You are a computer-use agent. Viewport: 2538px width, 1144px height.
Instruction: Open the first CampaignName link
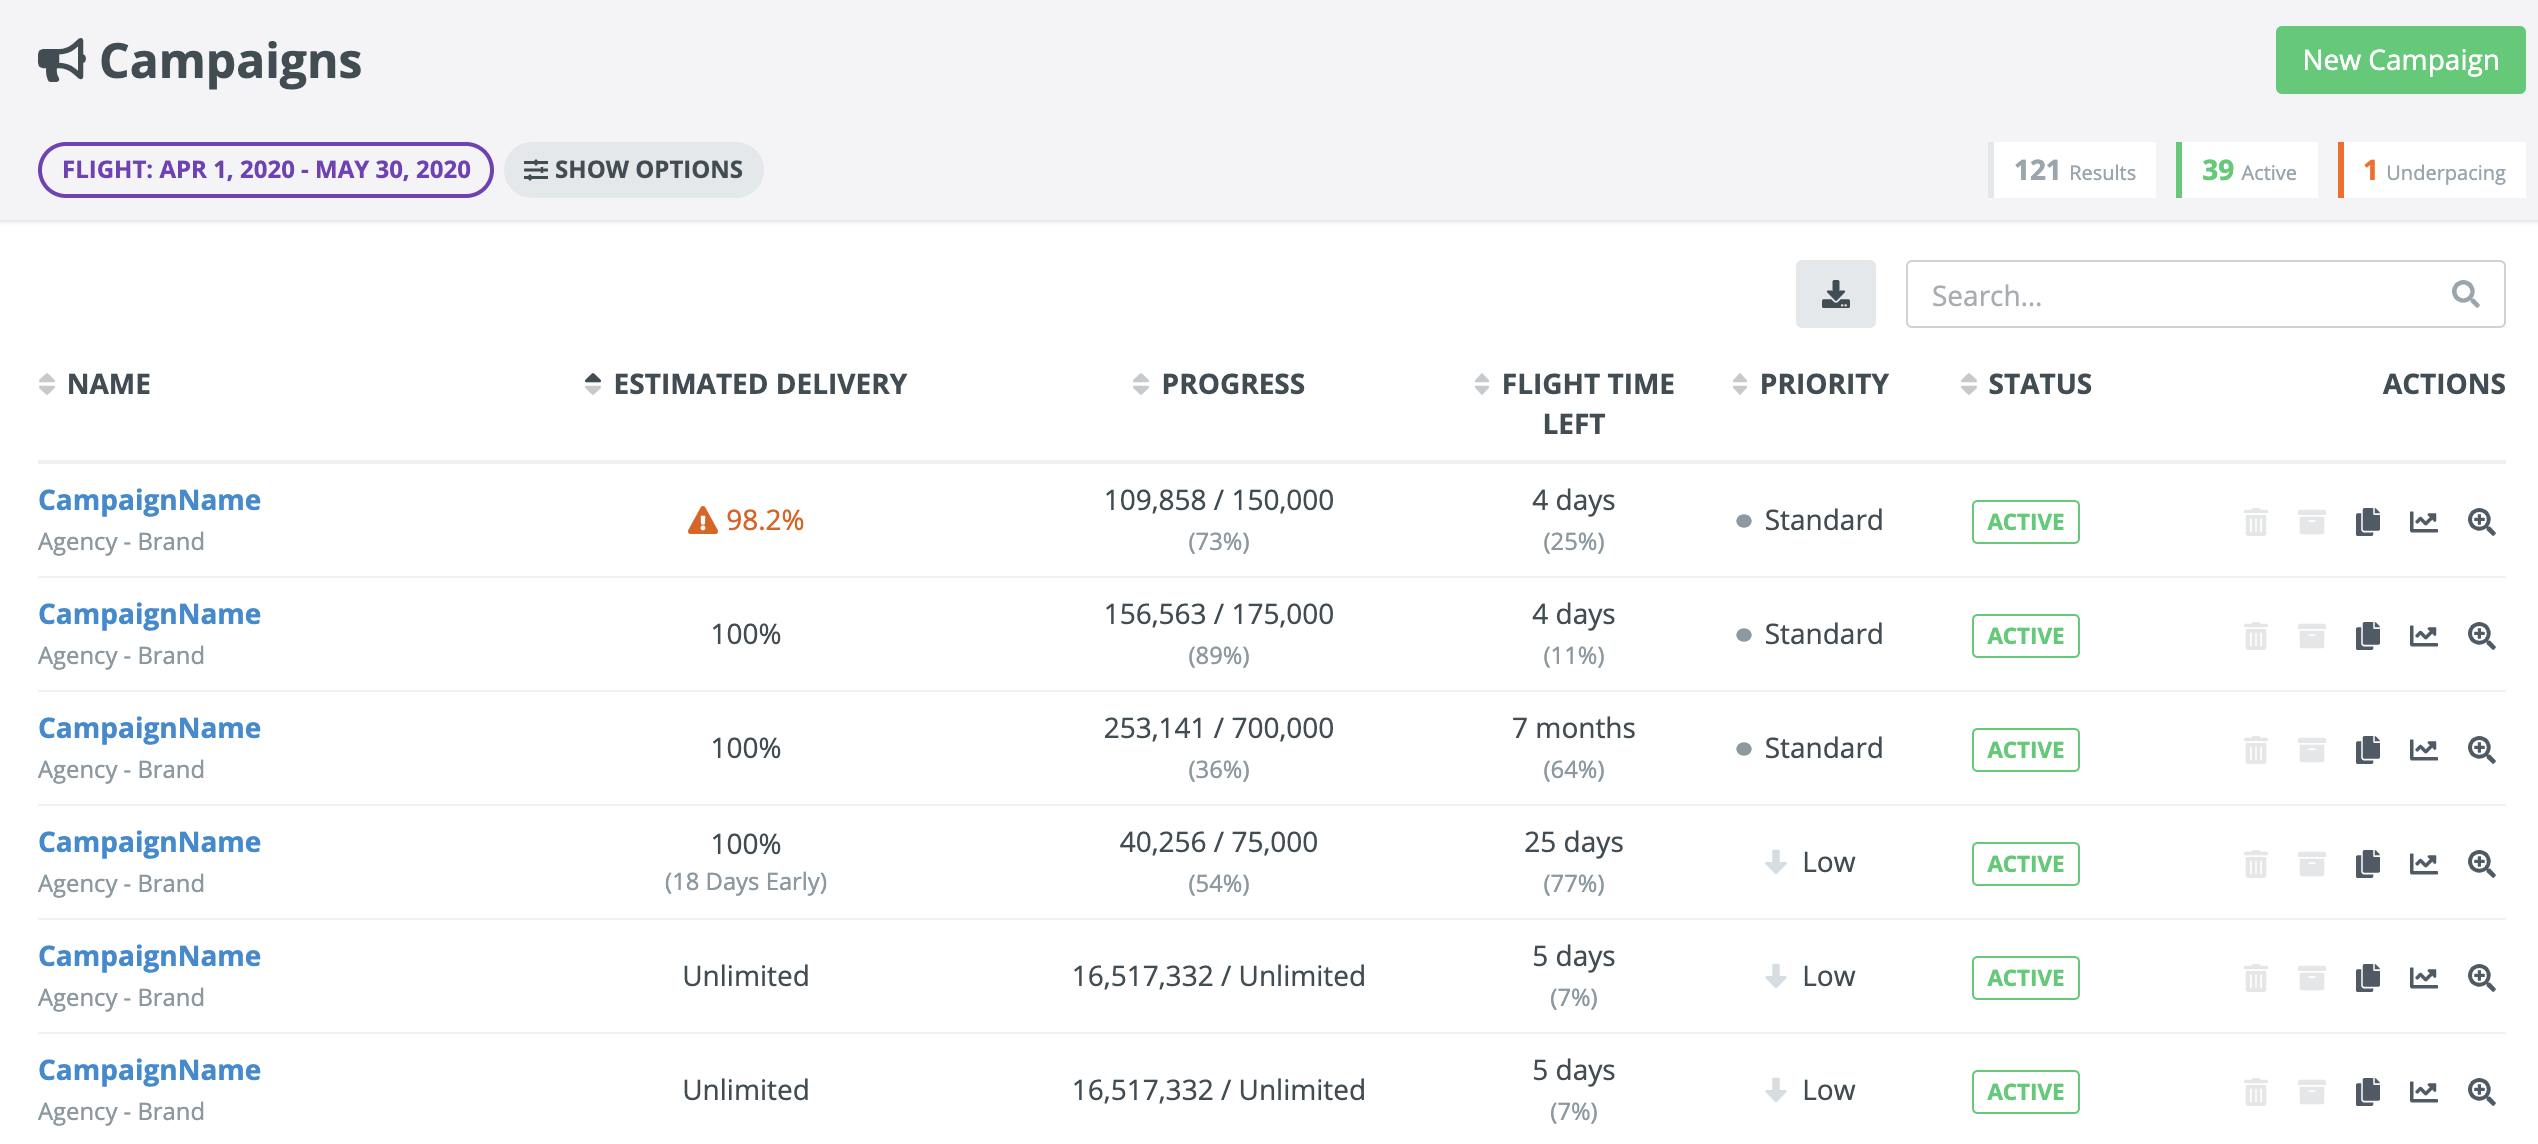click(149, 500)
